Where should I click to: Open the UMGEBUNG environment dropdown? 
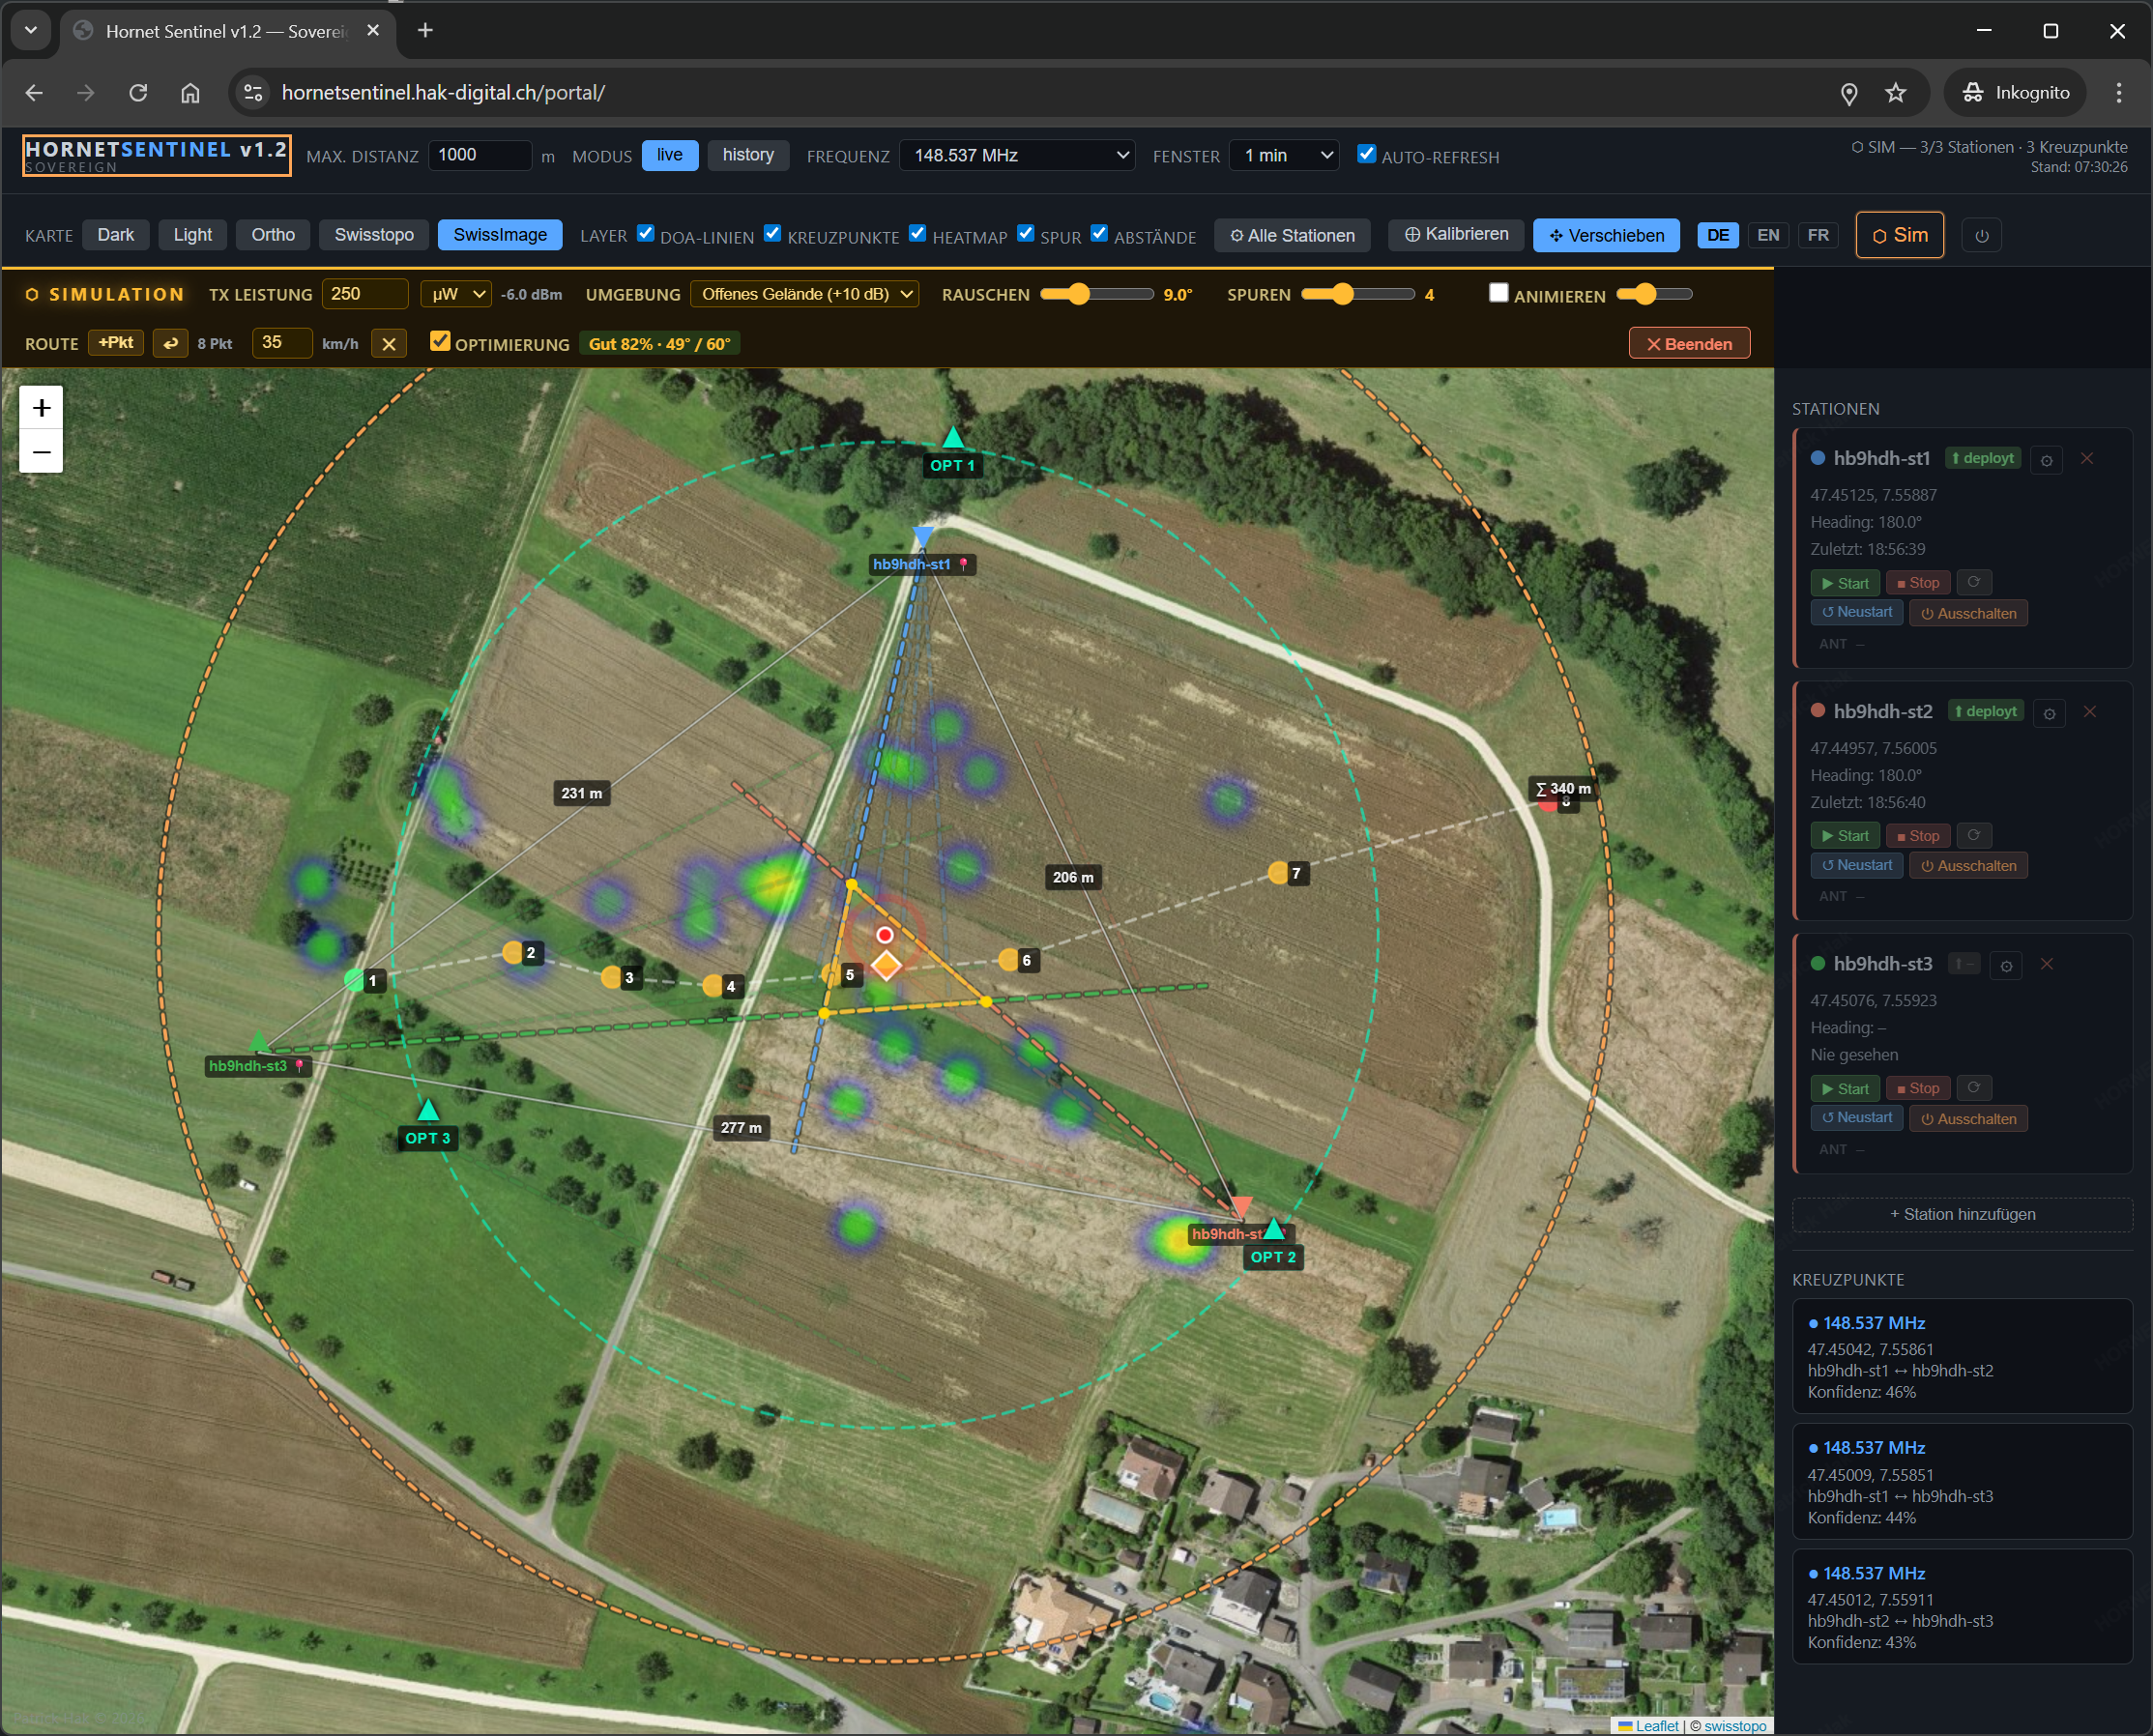tap(803, 294)
